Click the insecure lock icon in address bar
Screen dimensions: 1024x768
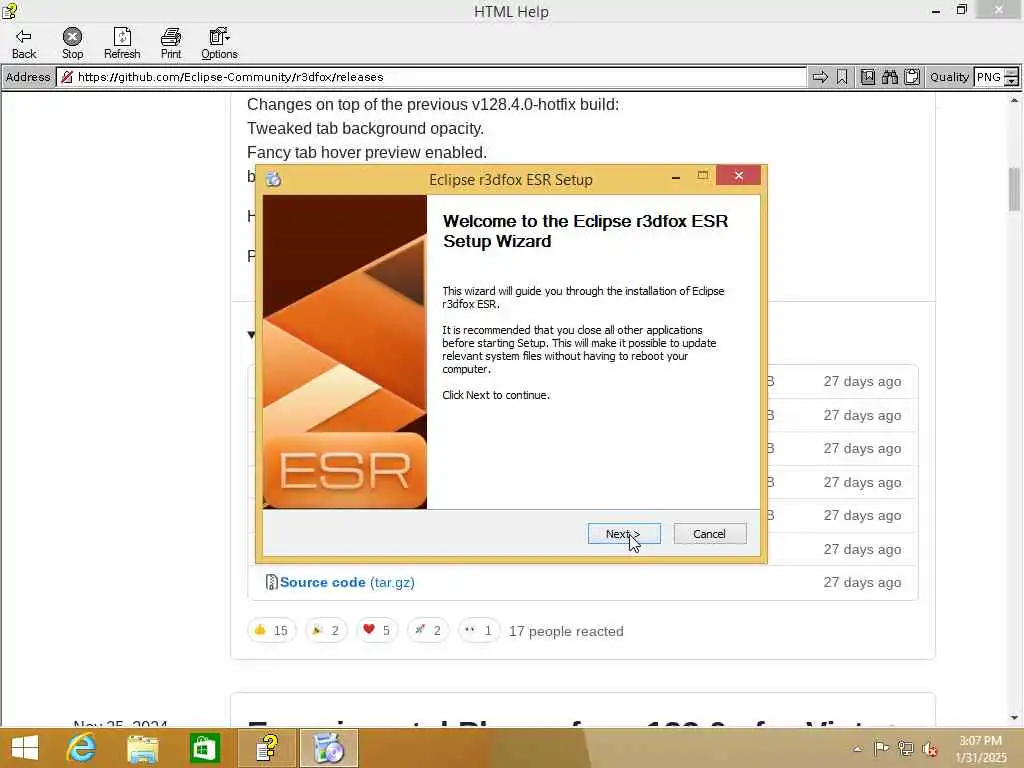coord(67,77)
